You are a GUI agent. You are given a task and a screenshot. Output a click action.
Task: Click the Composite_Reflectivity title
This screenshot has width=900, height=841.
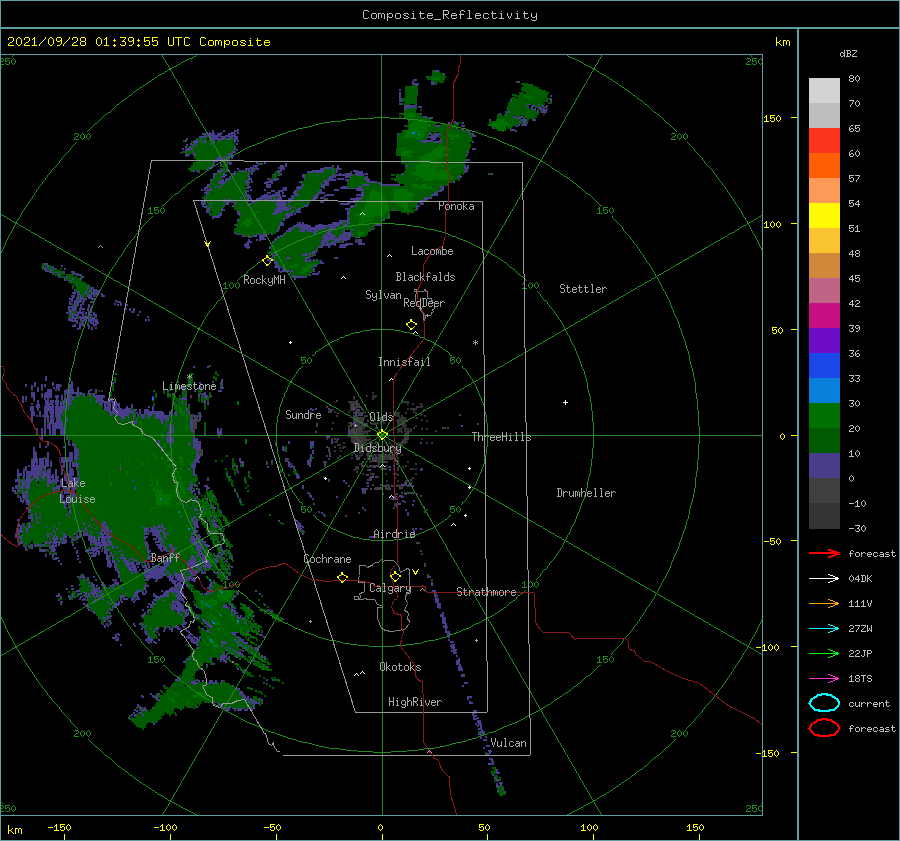coord(450,15)
